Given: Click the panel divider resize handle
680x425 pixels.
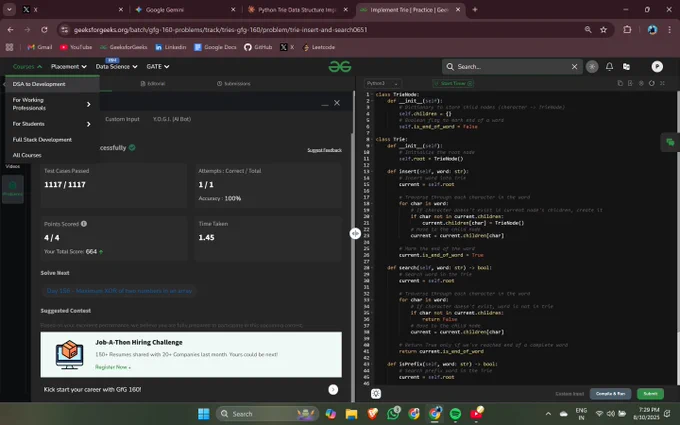Looking at the screenshot, I should pos(355,233).
